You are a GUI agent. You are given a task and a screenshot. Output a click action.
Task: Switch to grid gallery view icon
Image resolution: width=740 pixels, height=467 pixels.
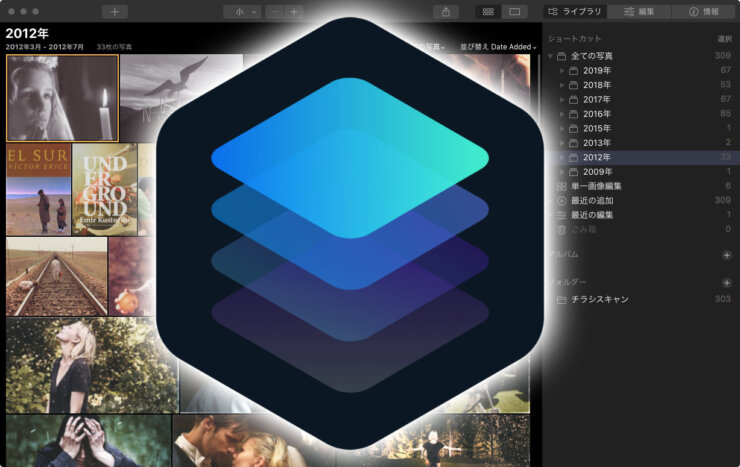pos(488,12)
